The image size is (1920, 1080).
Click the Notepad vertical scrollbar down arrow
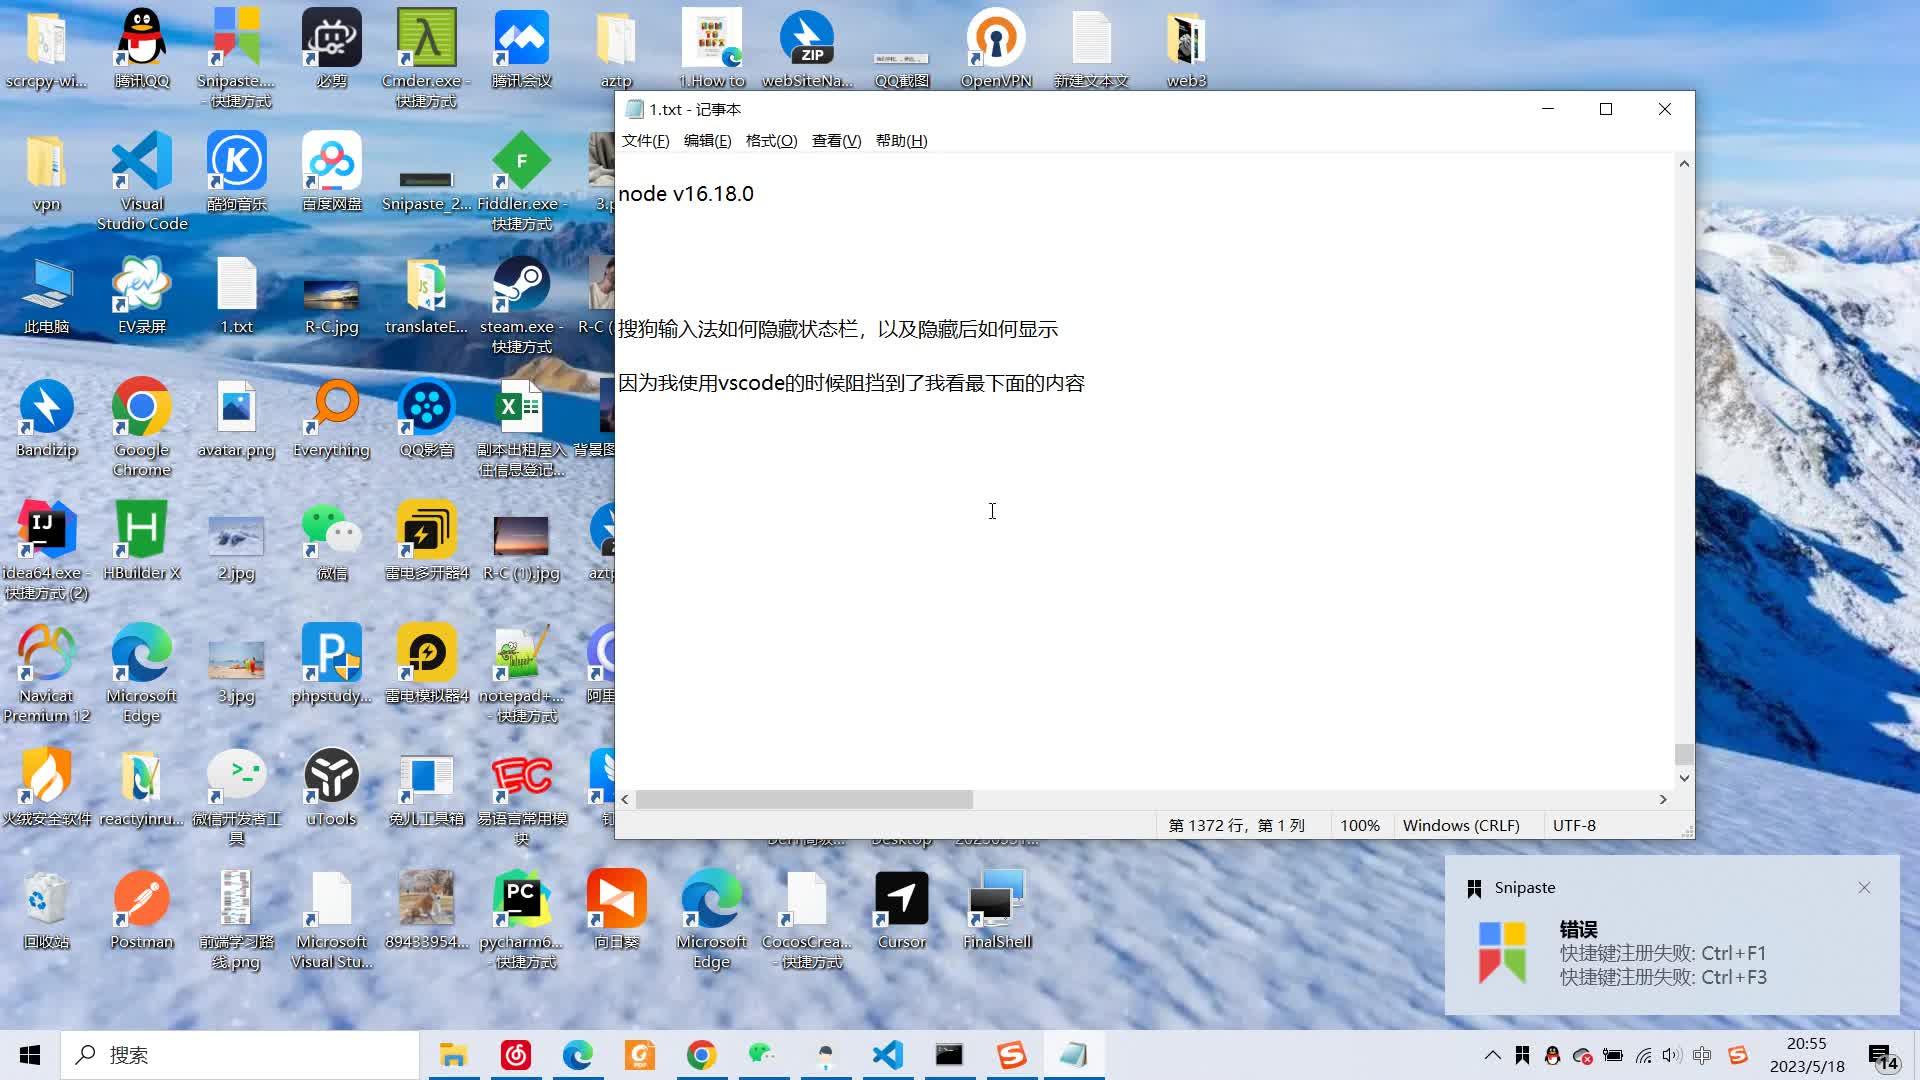click(x=1684, y=777)
